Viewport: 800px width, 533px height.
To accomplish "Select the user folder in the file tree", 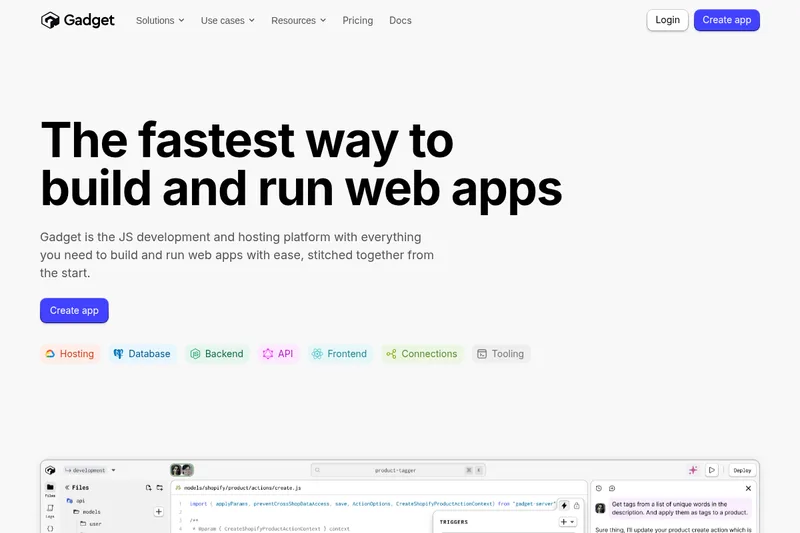I will [x=91, y=523].
